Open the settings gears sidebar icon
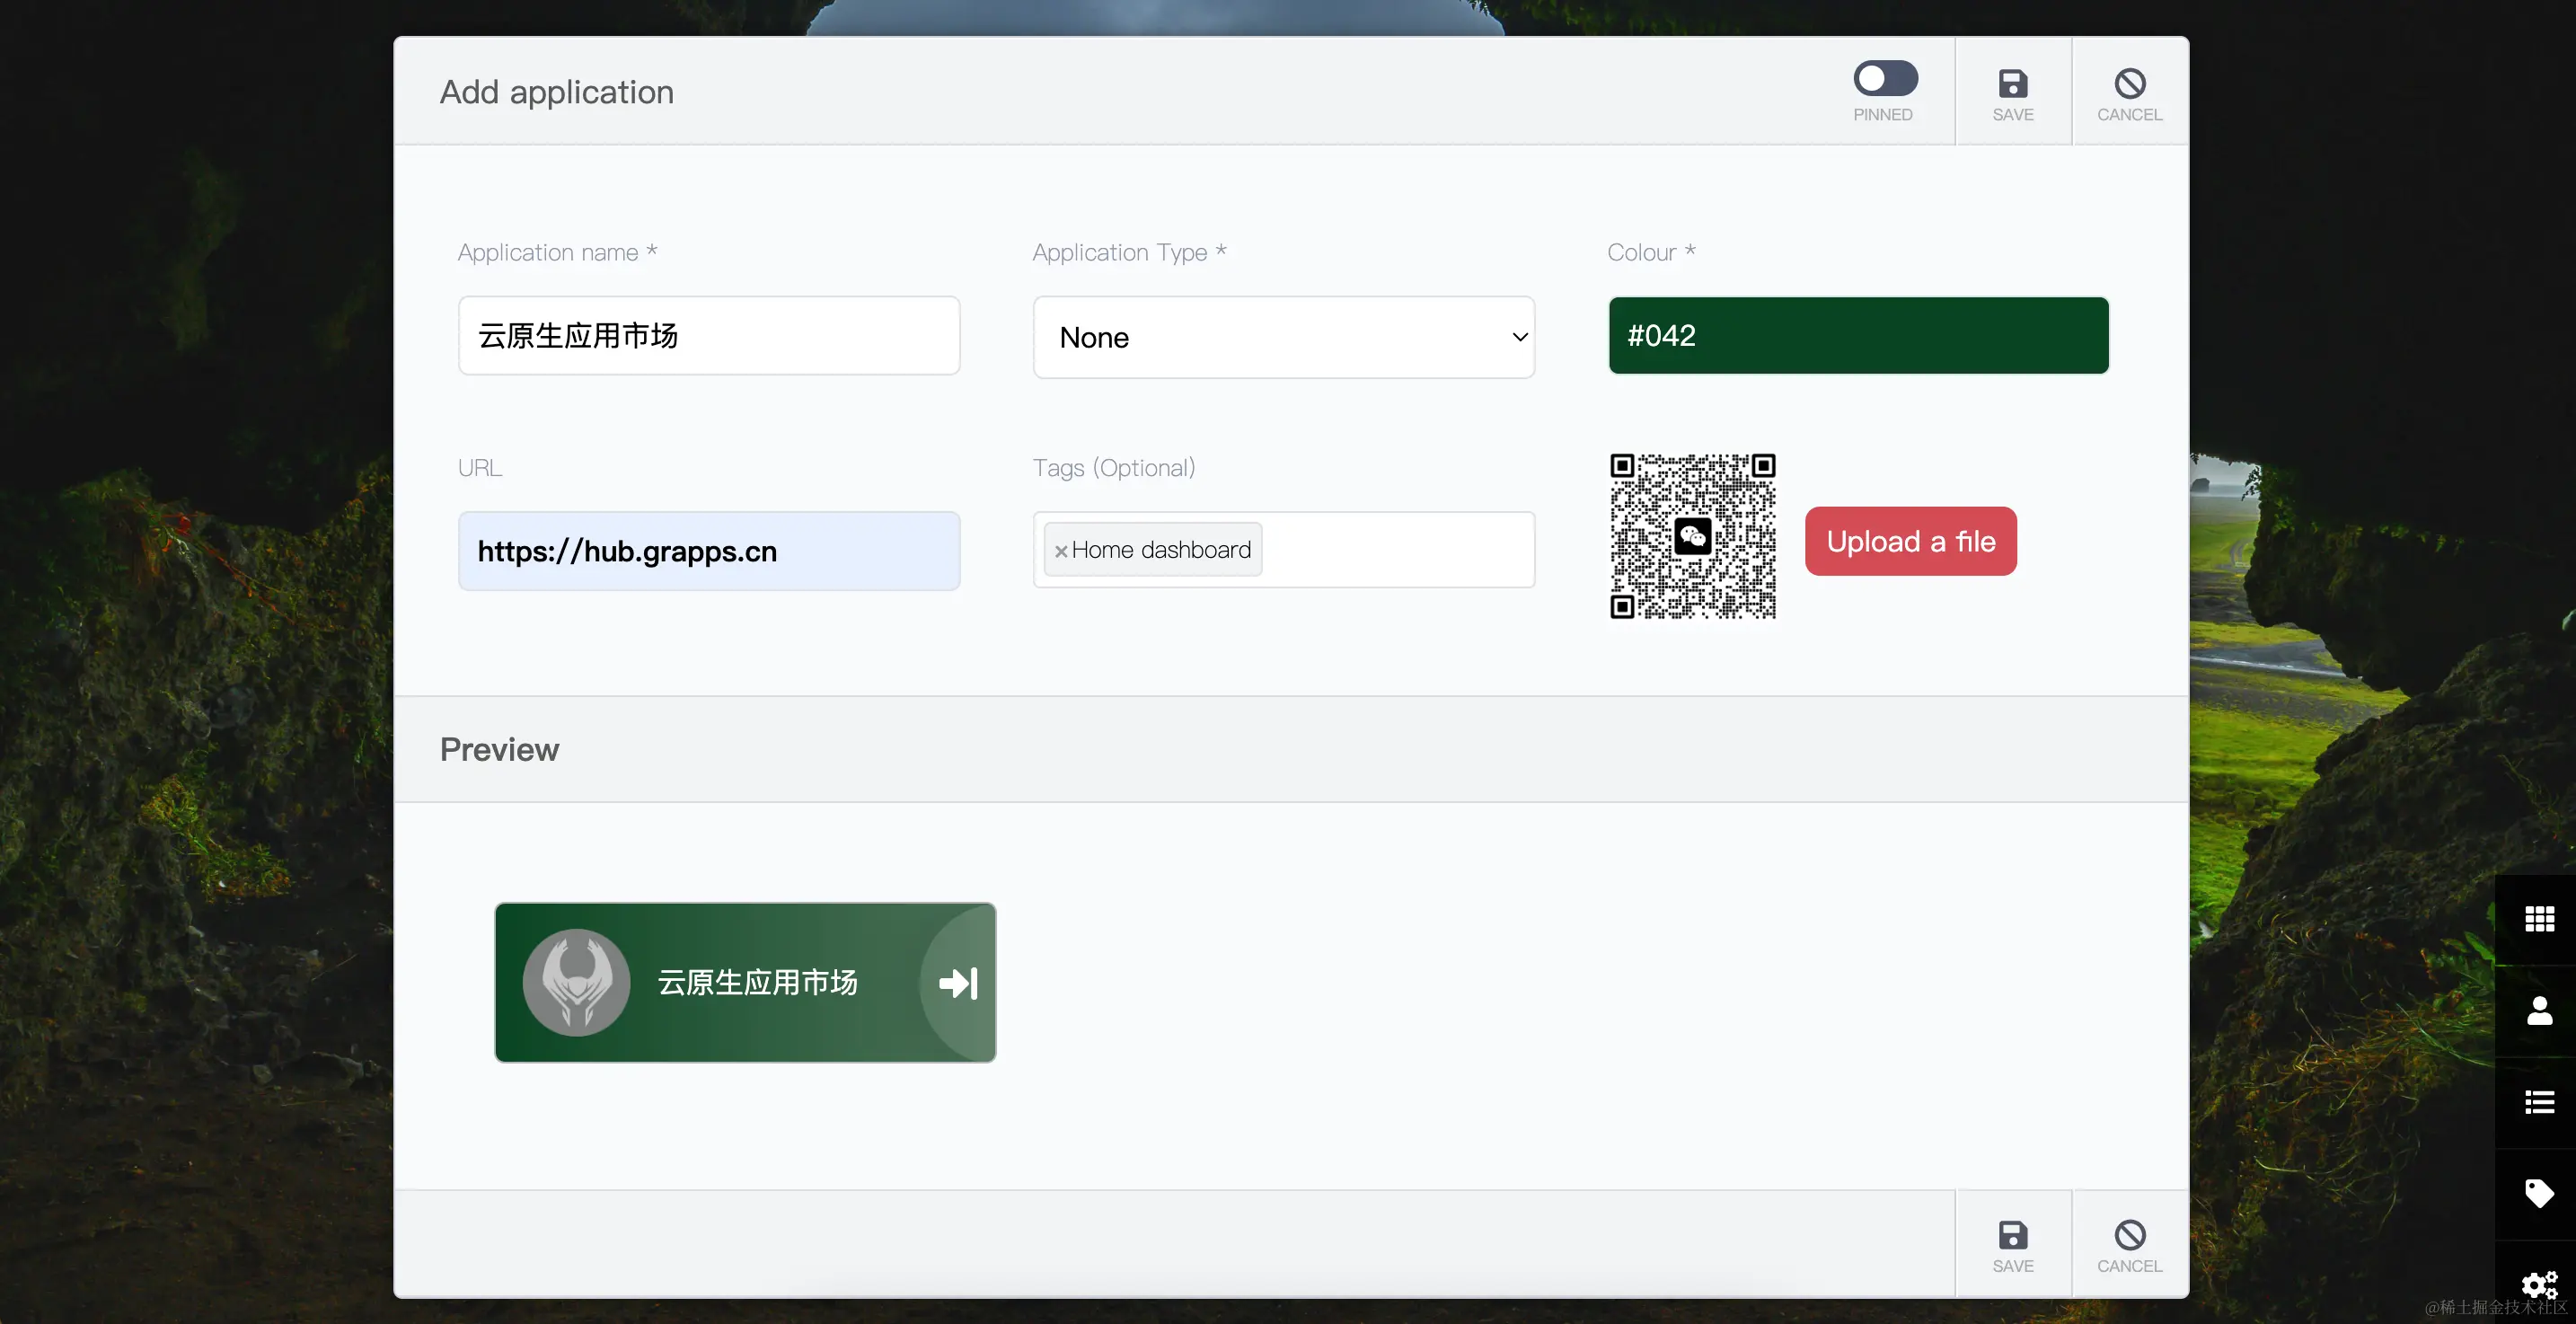The image size is (2576, 1324). tap(2539, 1284)
